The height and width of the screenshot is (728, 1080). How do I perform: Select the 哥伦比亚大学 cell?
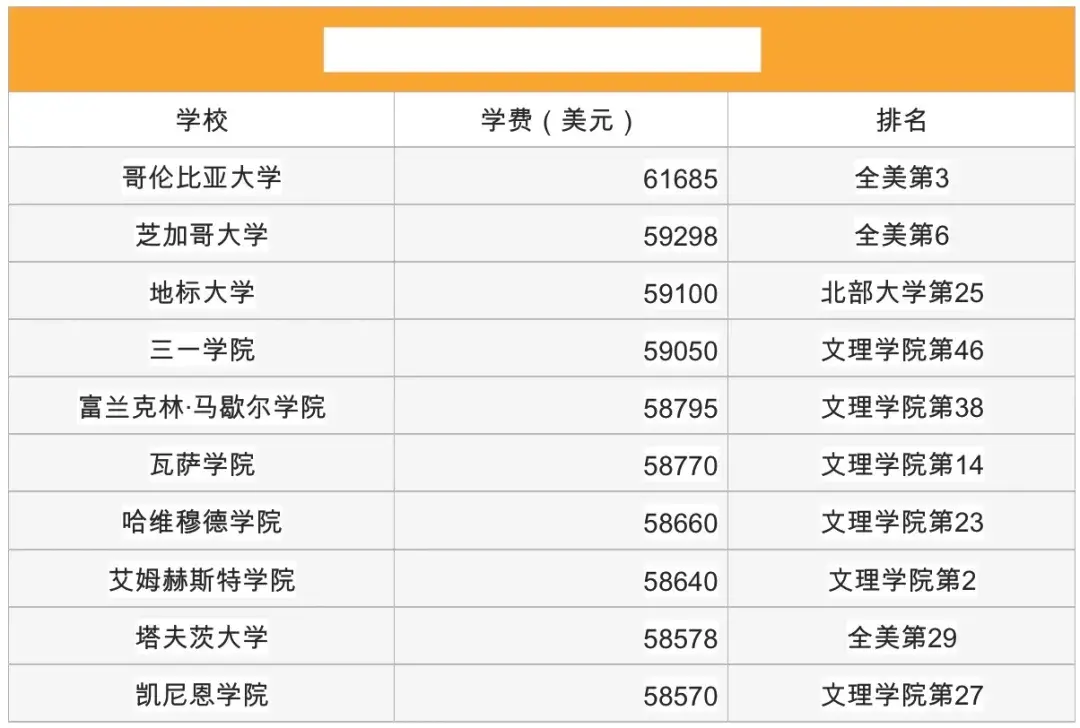point(201,177)
